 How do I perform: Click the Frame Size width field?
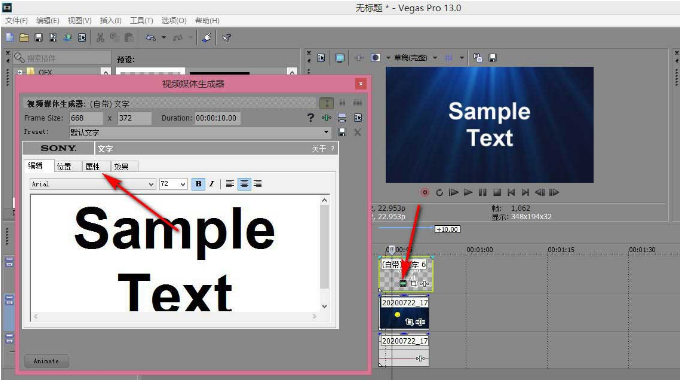86,118
